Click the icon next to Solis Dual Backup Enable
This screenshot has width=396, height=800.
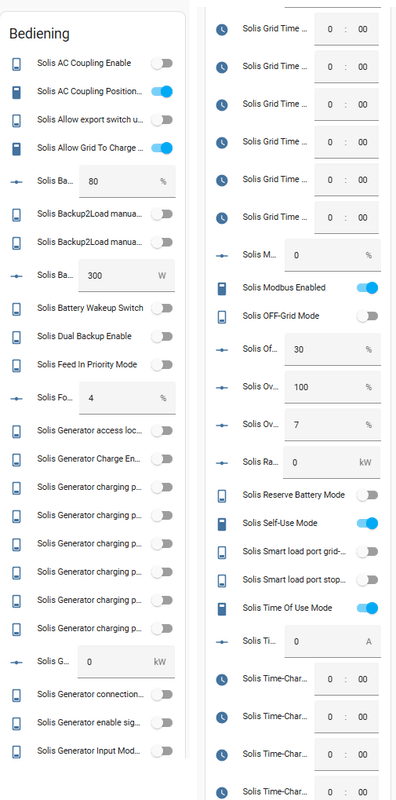tap(17, 337)
